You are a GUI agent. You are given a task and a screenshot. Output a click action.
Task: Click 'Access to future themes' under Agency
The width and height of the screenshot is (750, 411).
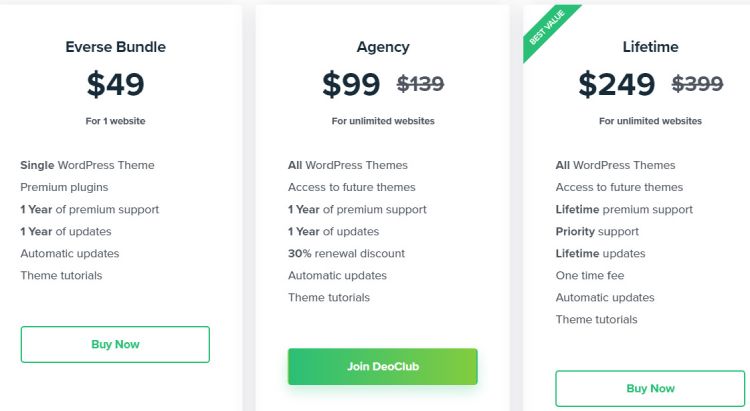point(351,187)
